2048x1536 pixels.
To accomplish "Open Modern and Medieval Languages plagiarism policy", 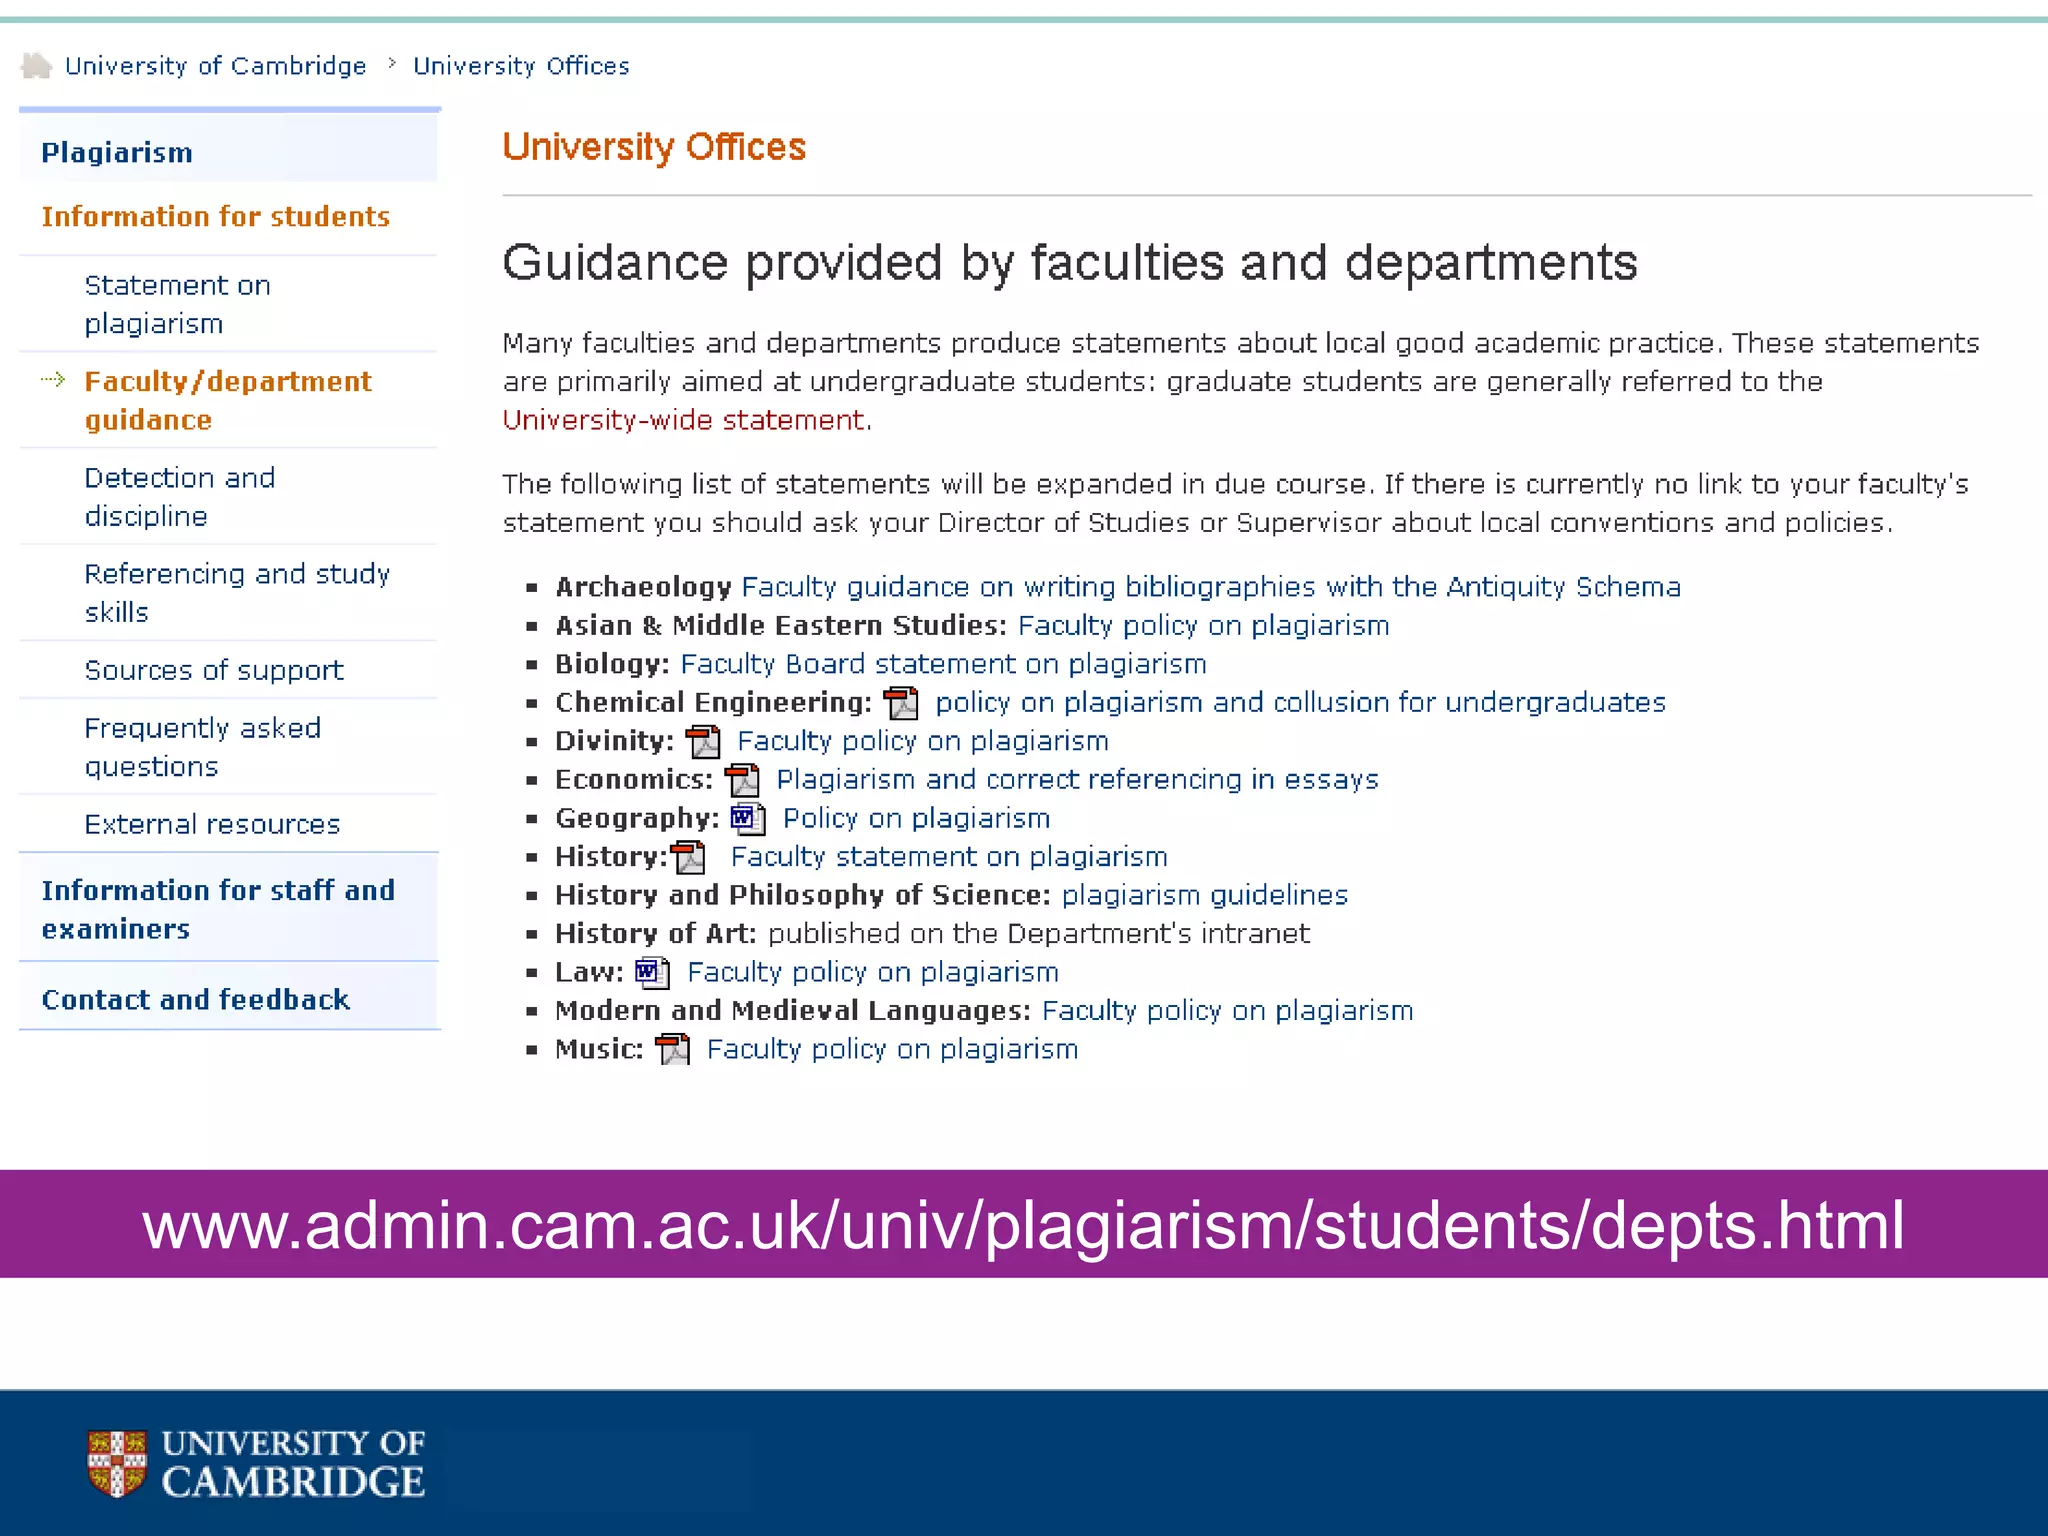I will click(1228, 1011).
